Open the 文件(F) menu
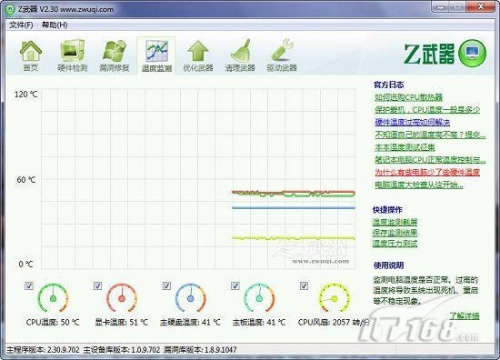 point(21,25)
